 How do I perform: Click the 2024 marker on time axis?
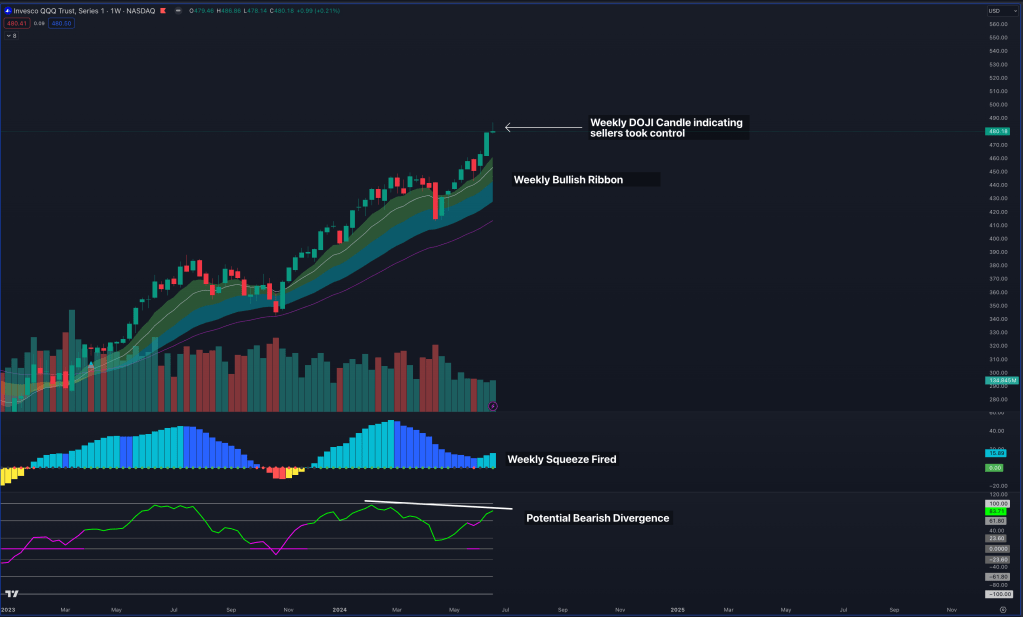(x=339, y=608)
